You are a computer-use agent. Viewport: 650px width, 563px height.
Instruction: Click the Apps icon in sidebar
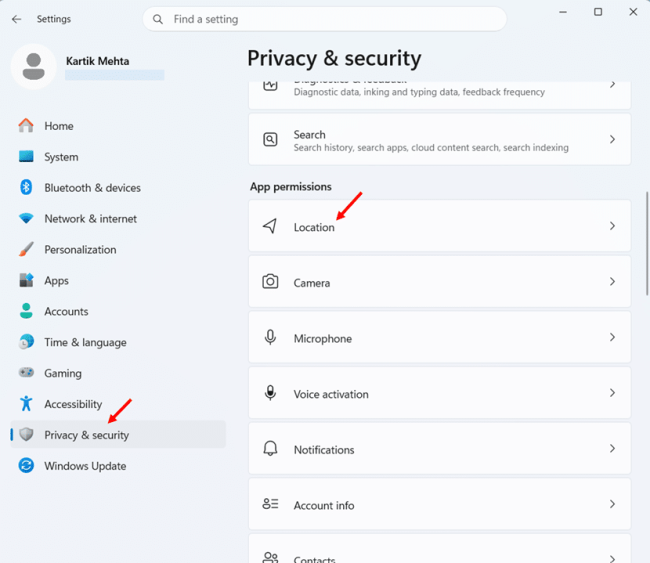(x=26, y=280)
